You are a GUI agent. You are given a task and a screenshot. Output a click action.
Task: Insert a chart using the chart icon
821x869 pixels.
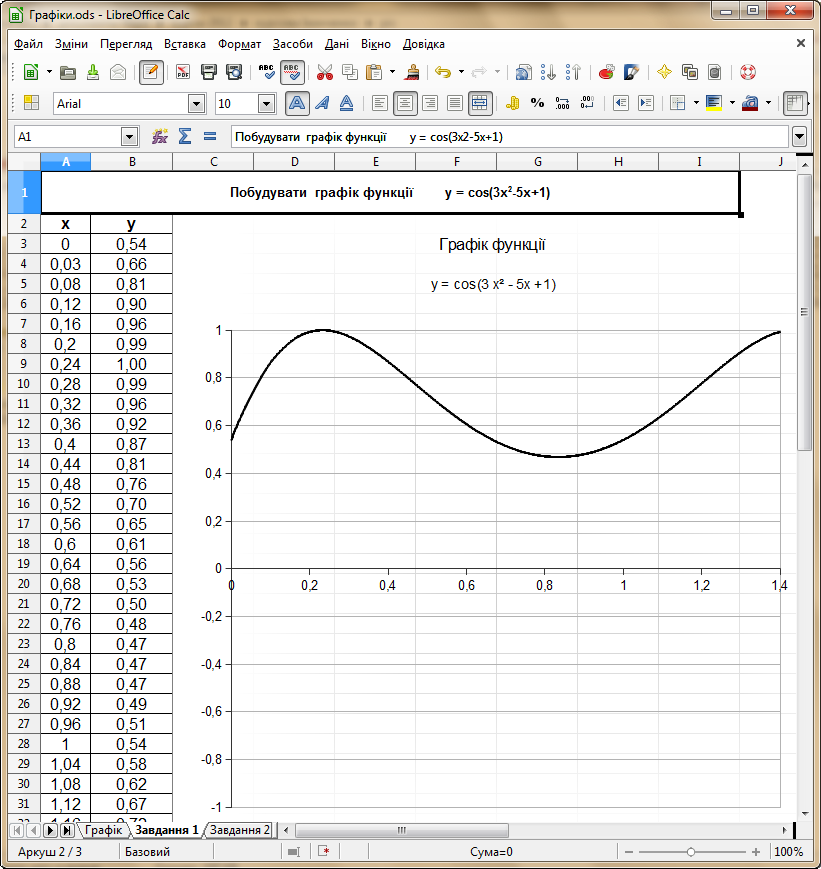pos(606,72)
